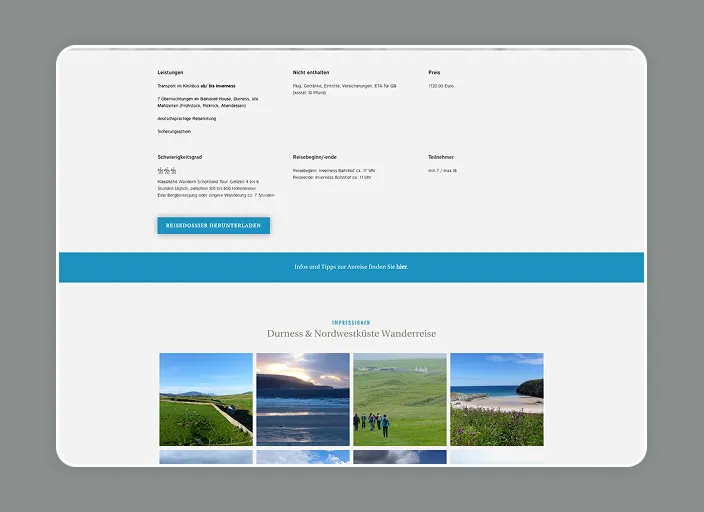Open the sandy beach with turquoise sea photo
Image resolution: width=704 pixels, height=512 pixels.
[x=496, y=399]
